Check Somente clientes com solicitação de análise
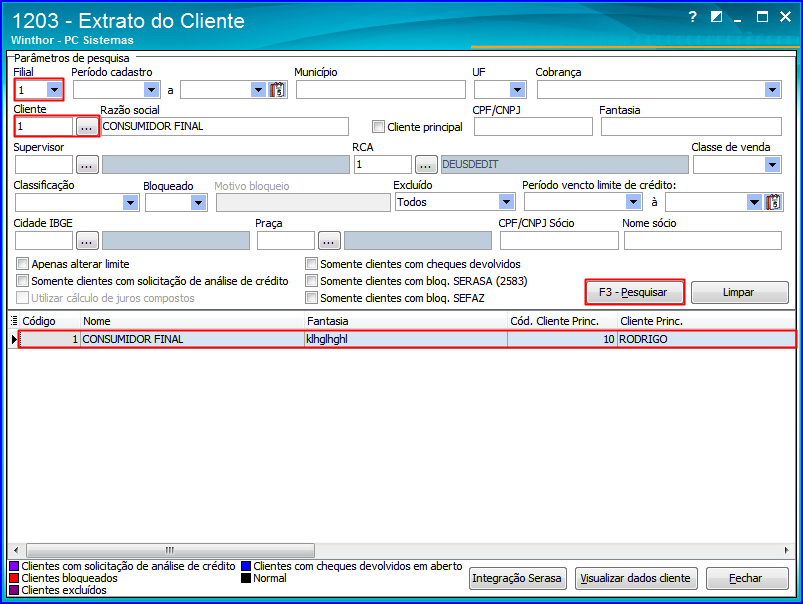This screenshot has height=604, width=803. pos(22,281)
